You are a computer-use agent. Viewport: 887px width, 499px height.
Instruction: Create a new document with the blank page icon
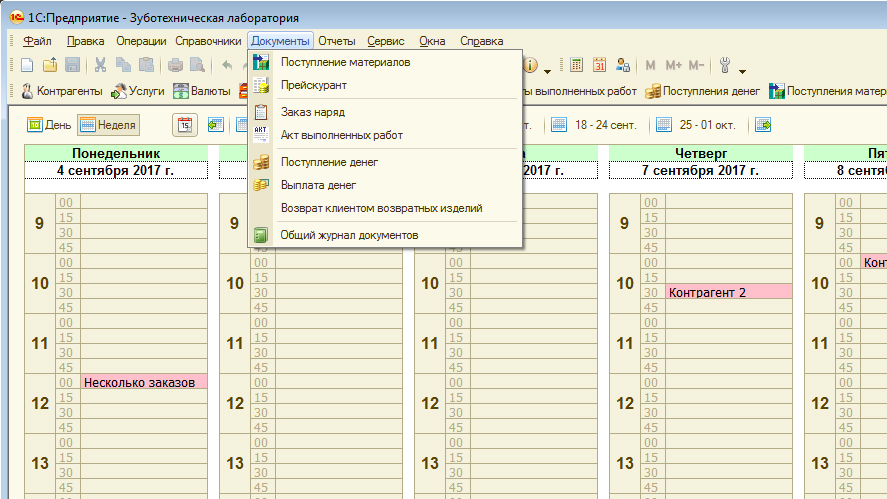(27, 66)
